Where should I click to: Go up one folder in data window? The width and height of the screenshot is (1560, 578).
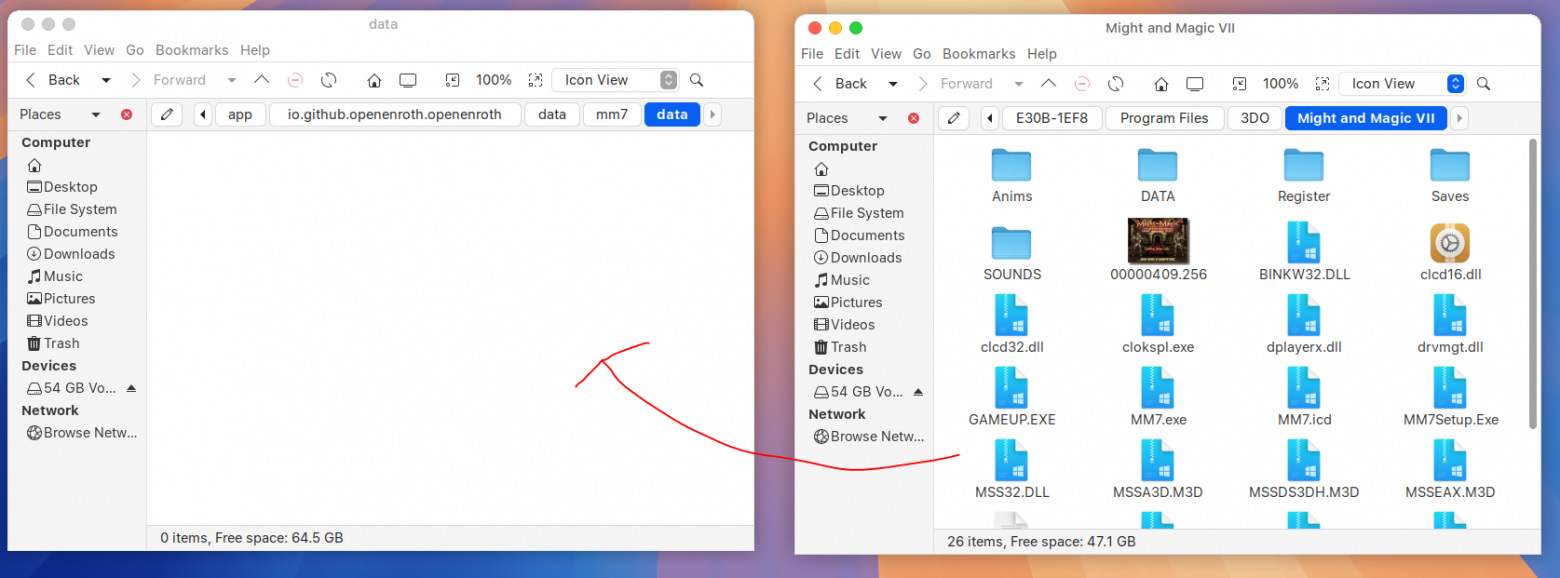point(261,80)
